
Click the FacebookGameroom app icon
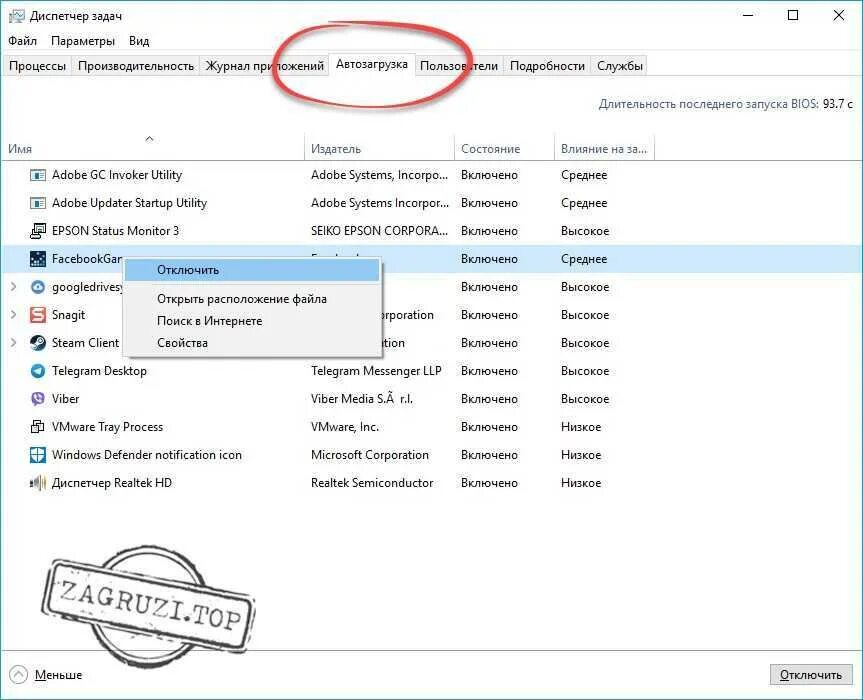click(x=37, y=259)
